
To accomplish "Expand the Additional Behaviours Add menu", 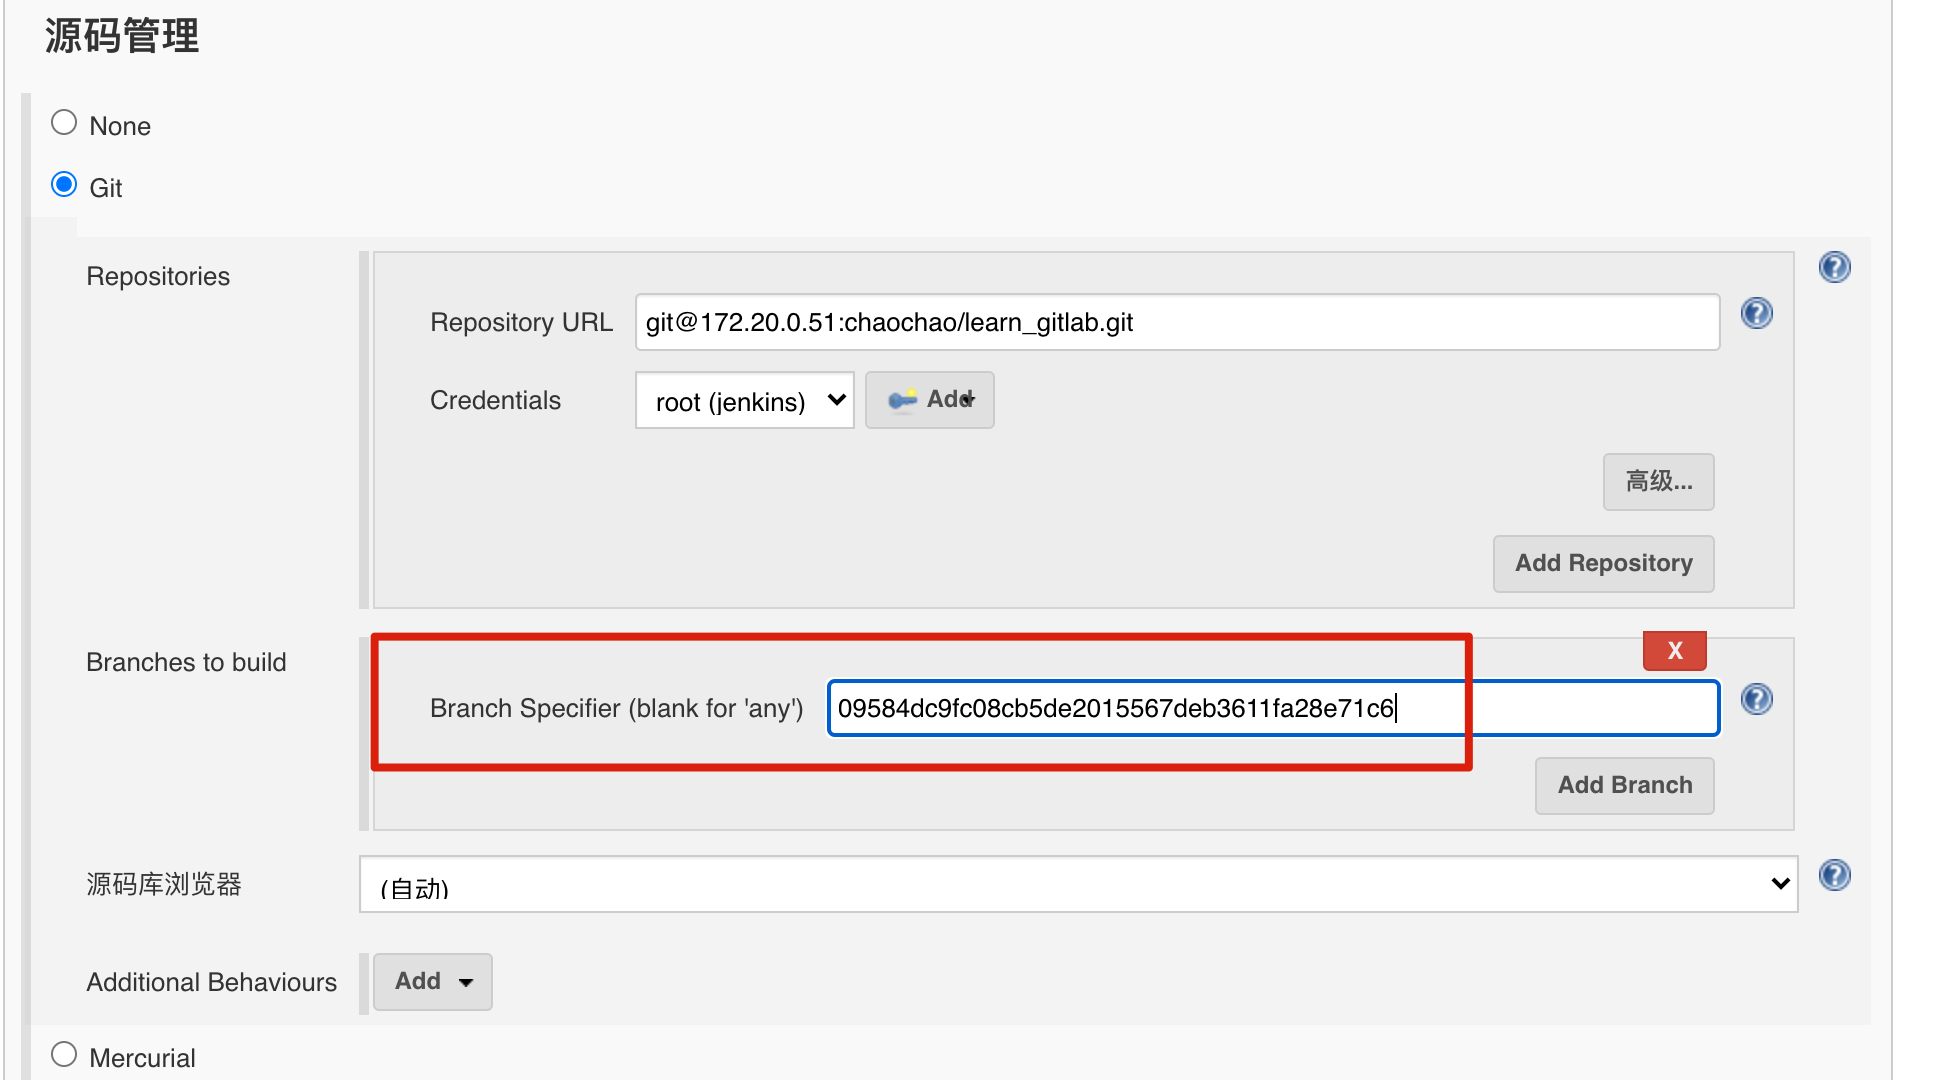I will click(432, 982).
